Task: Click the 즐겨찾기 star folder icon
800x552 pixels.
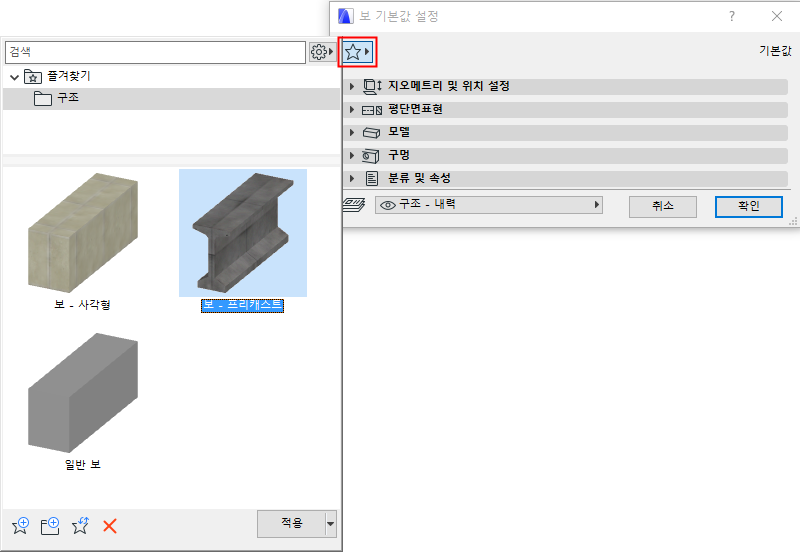Action: (33, 77)
